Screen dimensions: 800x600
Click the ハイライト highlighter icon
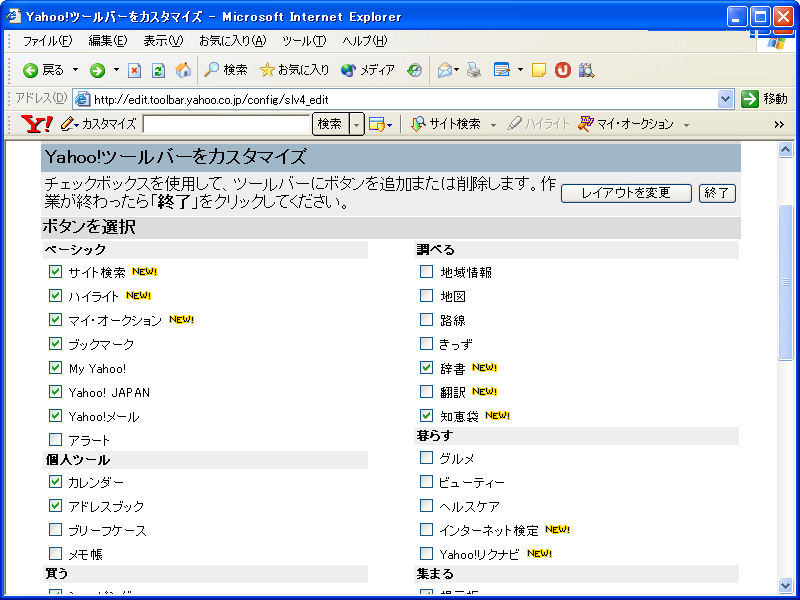(x=514, y=124)
